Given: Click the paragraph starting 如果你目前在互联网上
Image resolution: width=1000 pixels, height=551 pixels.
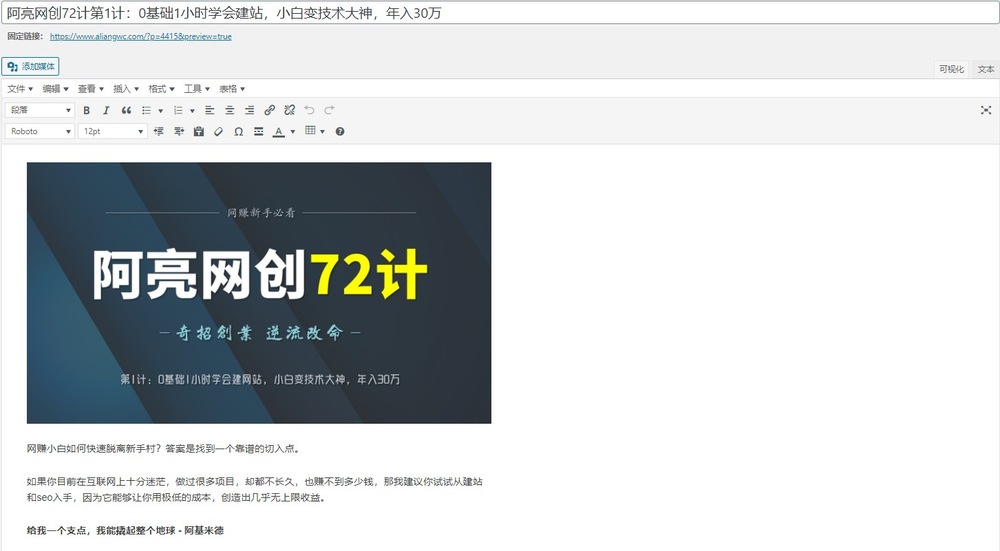Looking at the screenshot, I should (x=254, y=490).
